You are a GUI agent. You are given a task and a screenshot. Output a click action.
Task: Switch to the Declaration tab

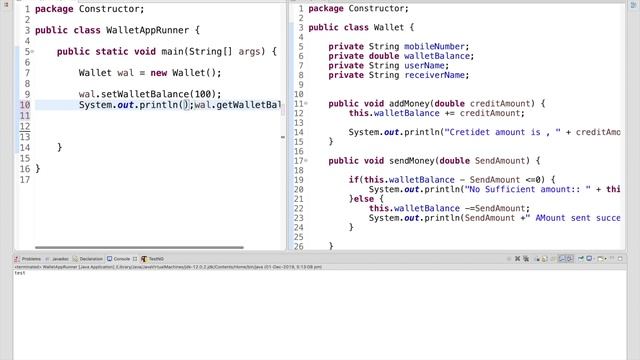point(88,259)
